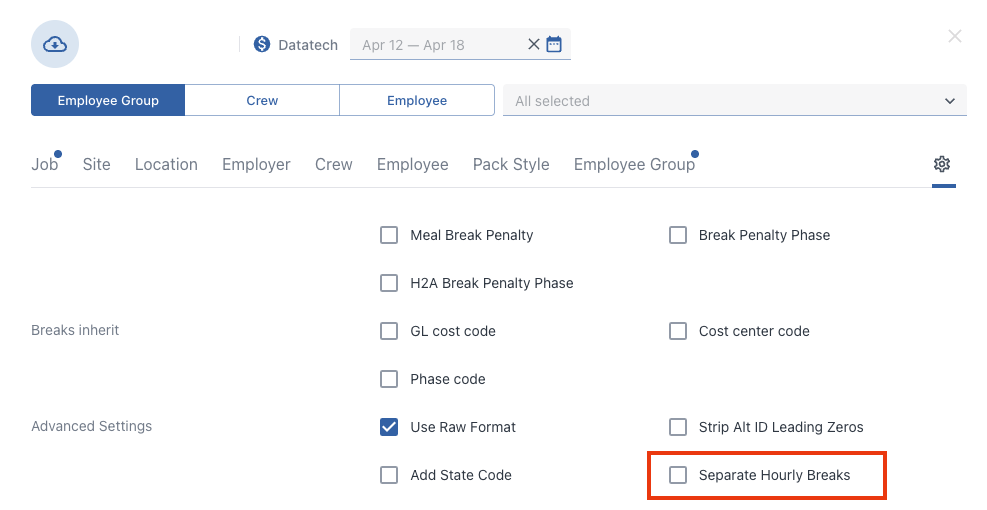Select the Employee Group segmented button

[x=108, y=100]
